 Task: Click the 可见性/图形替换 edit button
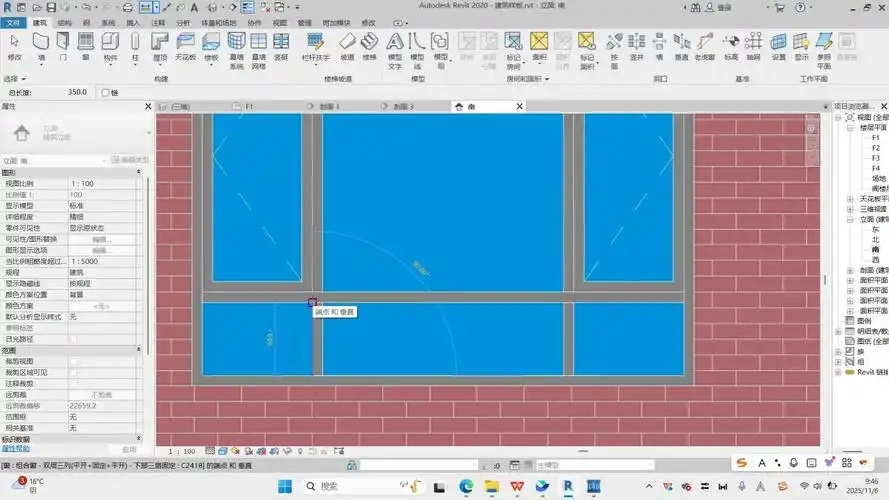[x=102, y=239]
